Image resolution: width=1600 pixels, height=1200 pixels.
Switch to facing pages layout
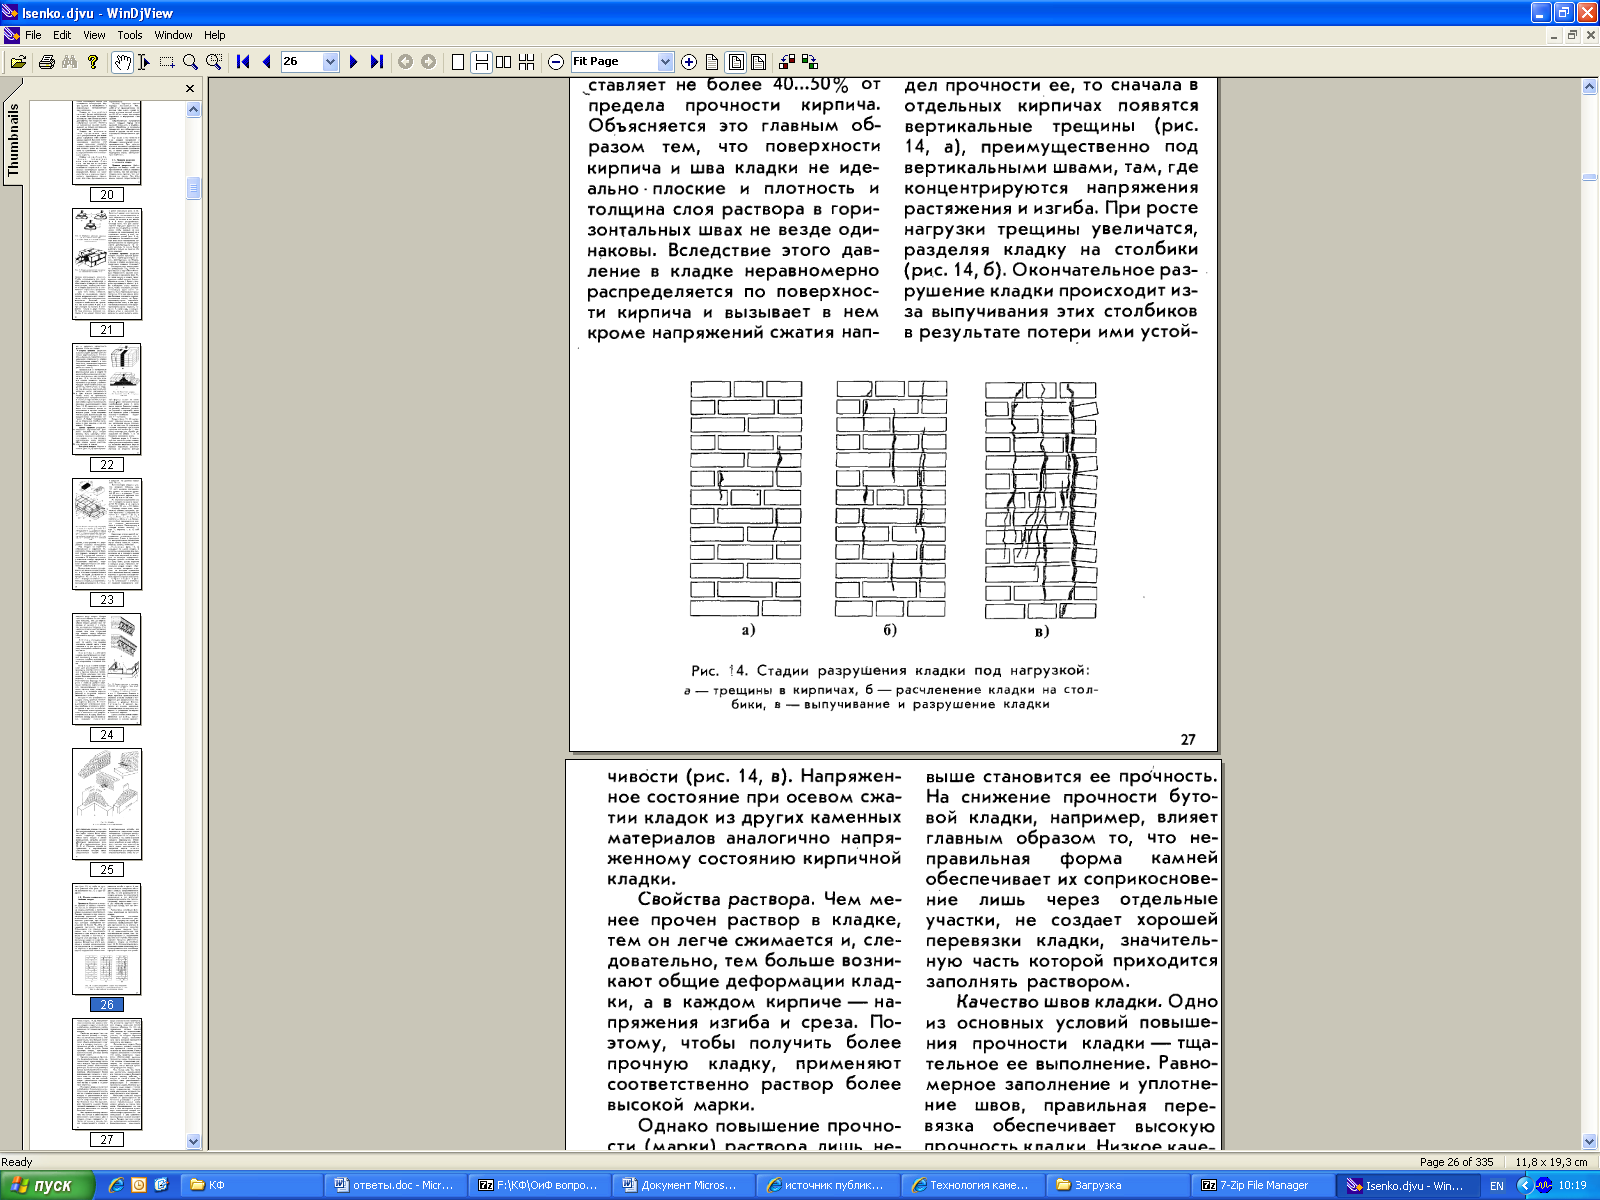point(504,62)
